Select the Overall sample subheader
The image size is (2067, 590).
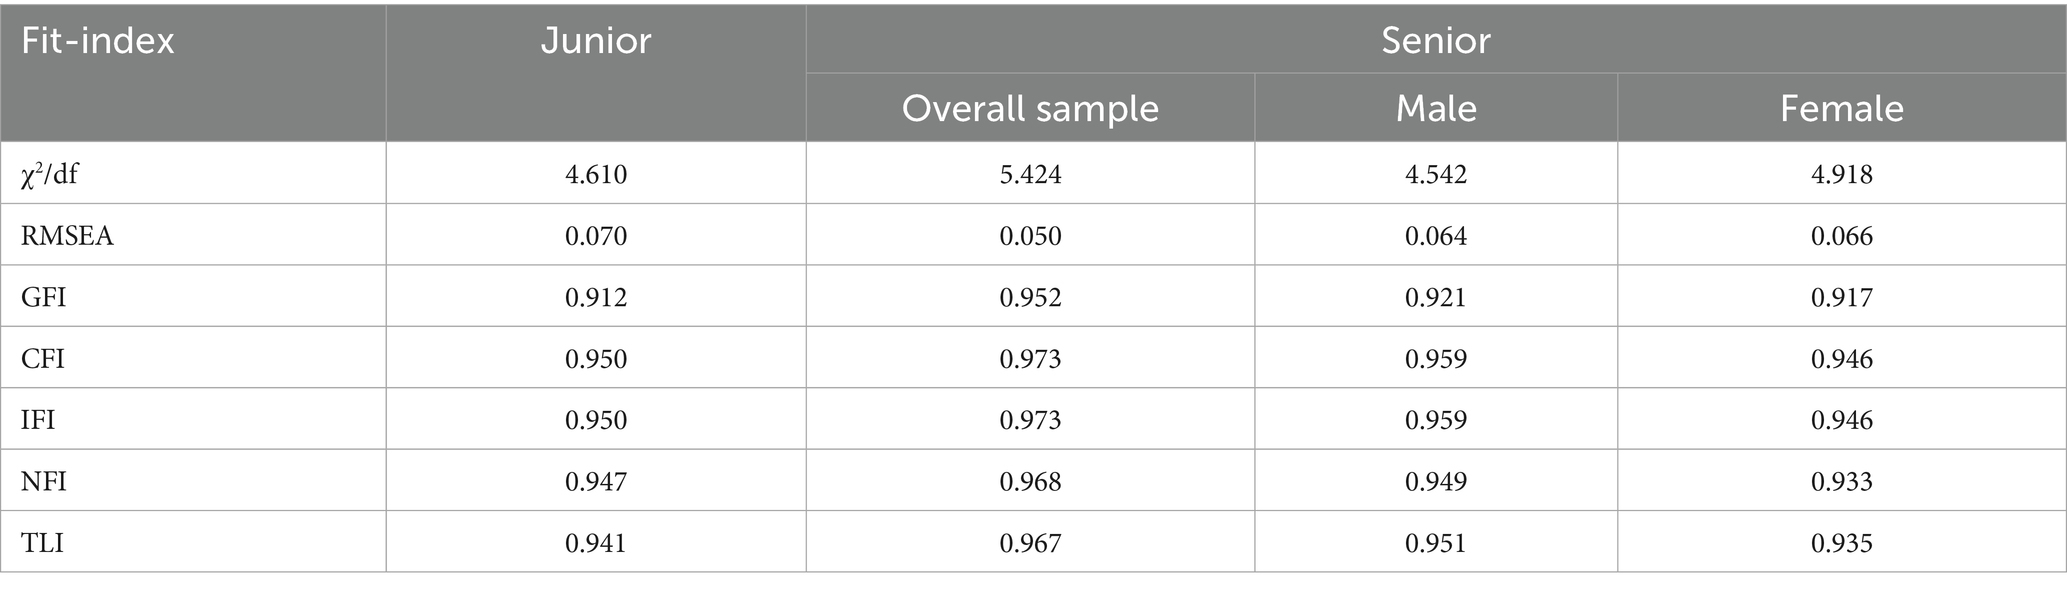[1030, 108]
